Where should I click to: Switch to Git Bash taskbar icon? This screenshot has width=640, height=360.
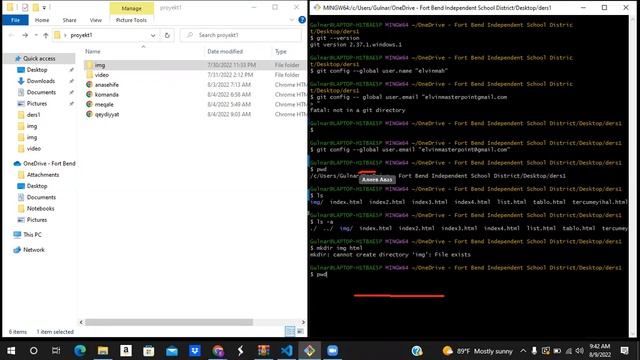tap(310, 351)
